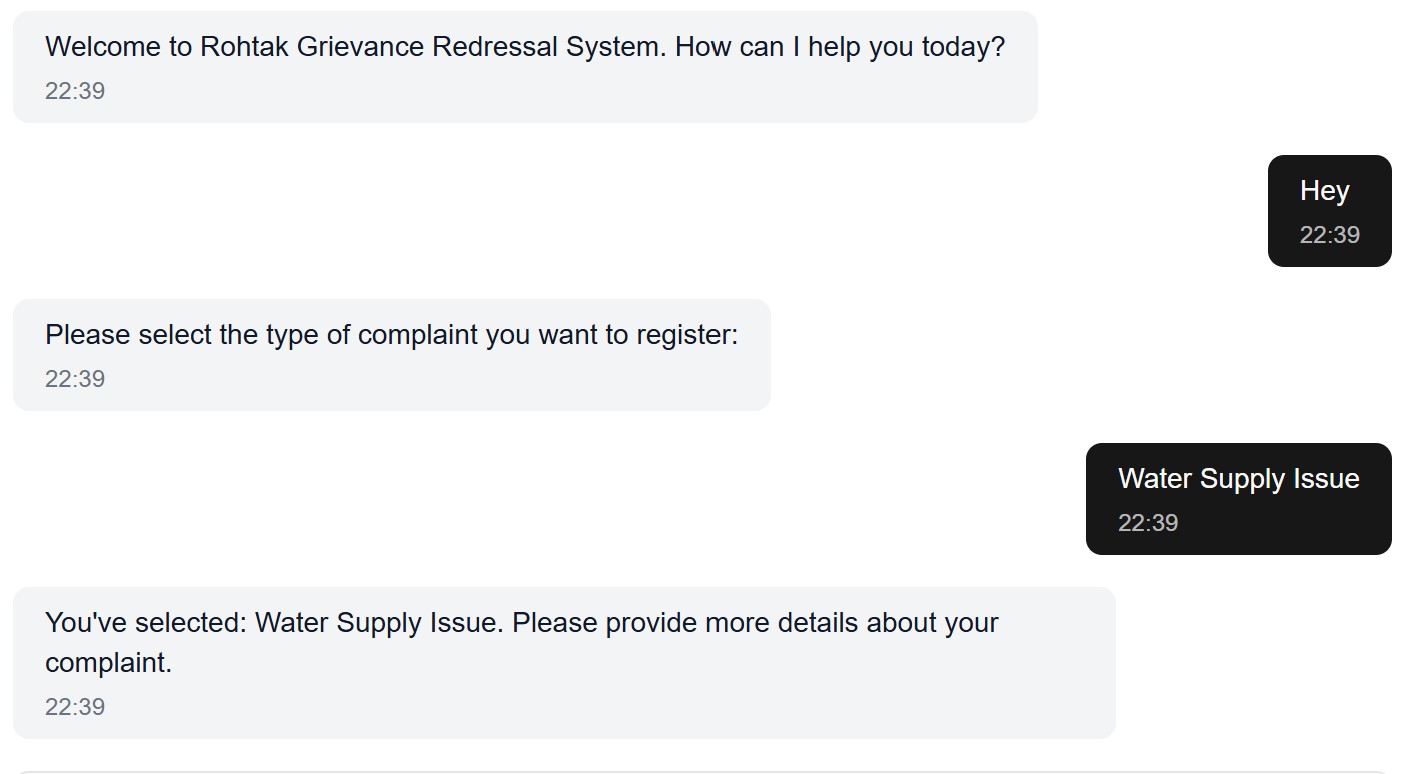Click the 'You've selected' confirmation message bubble
The width and height of the screenshot is (1422, 774).
tap(563, 662)
